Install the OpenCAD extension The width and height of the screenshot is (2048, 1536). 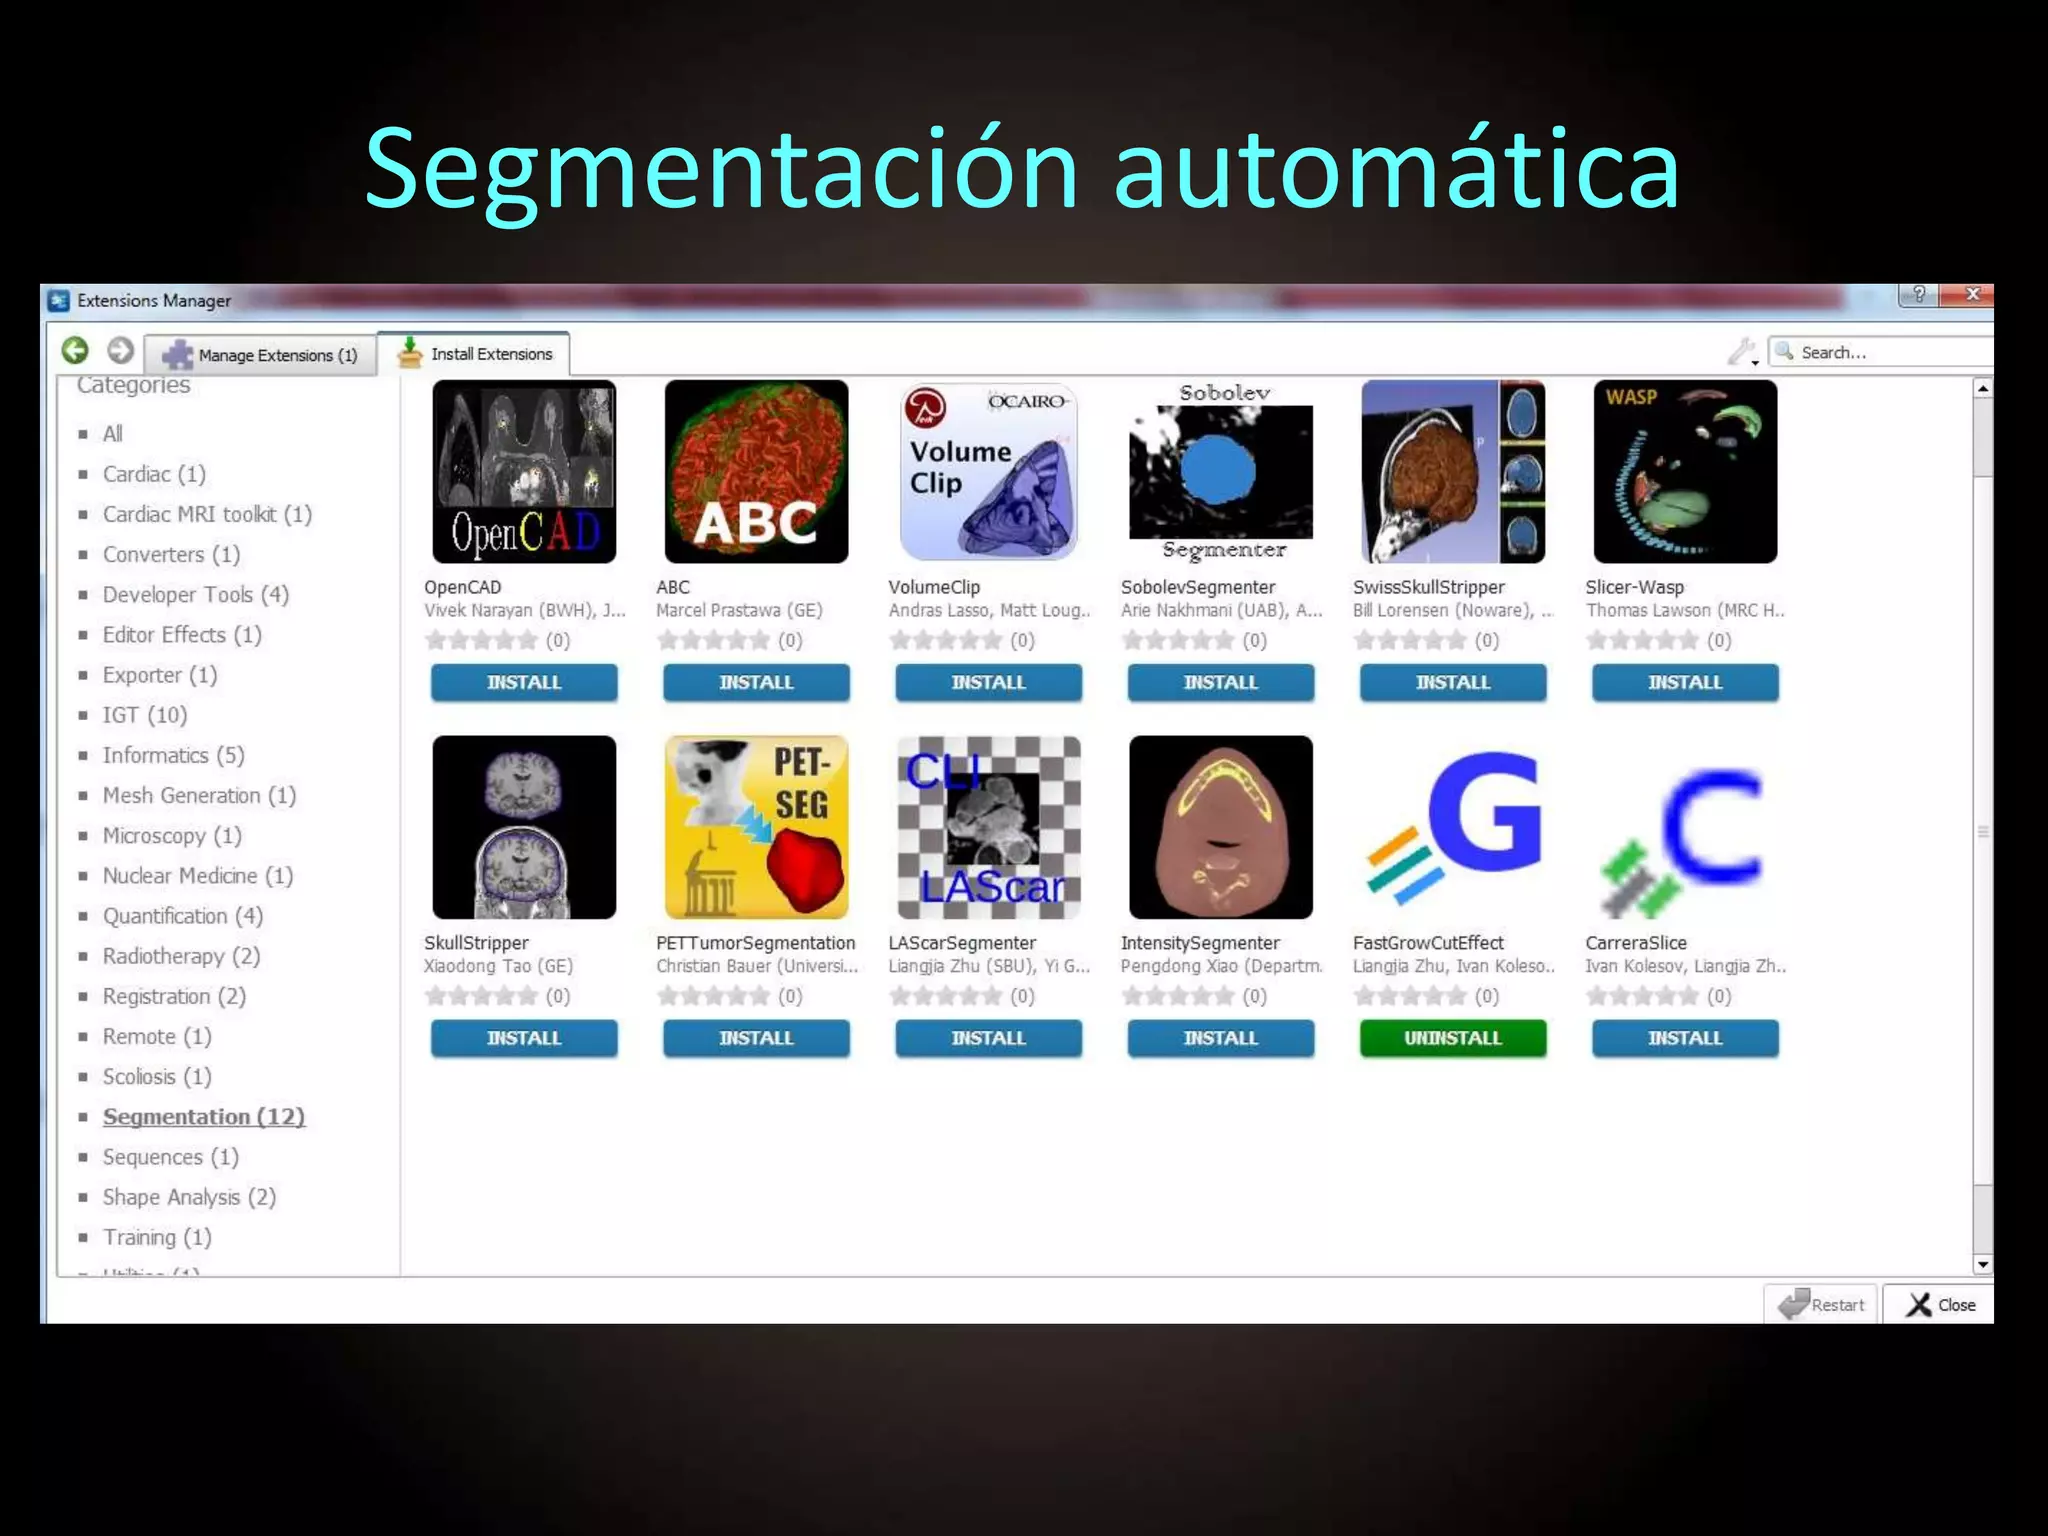524,682
